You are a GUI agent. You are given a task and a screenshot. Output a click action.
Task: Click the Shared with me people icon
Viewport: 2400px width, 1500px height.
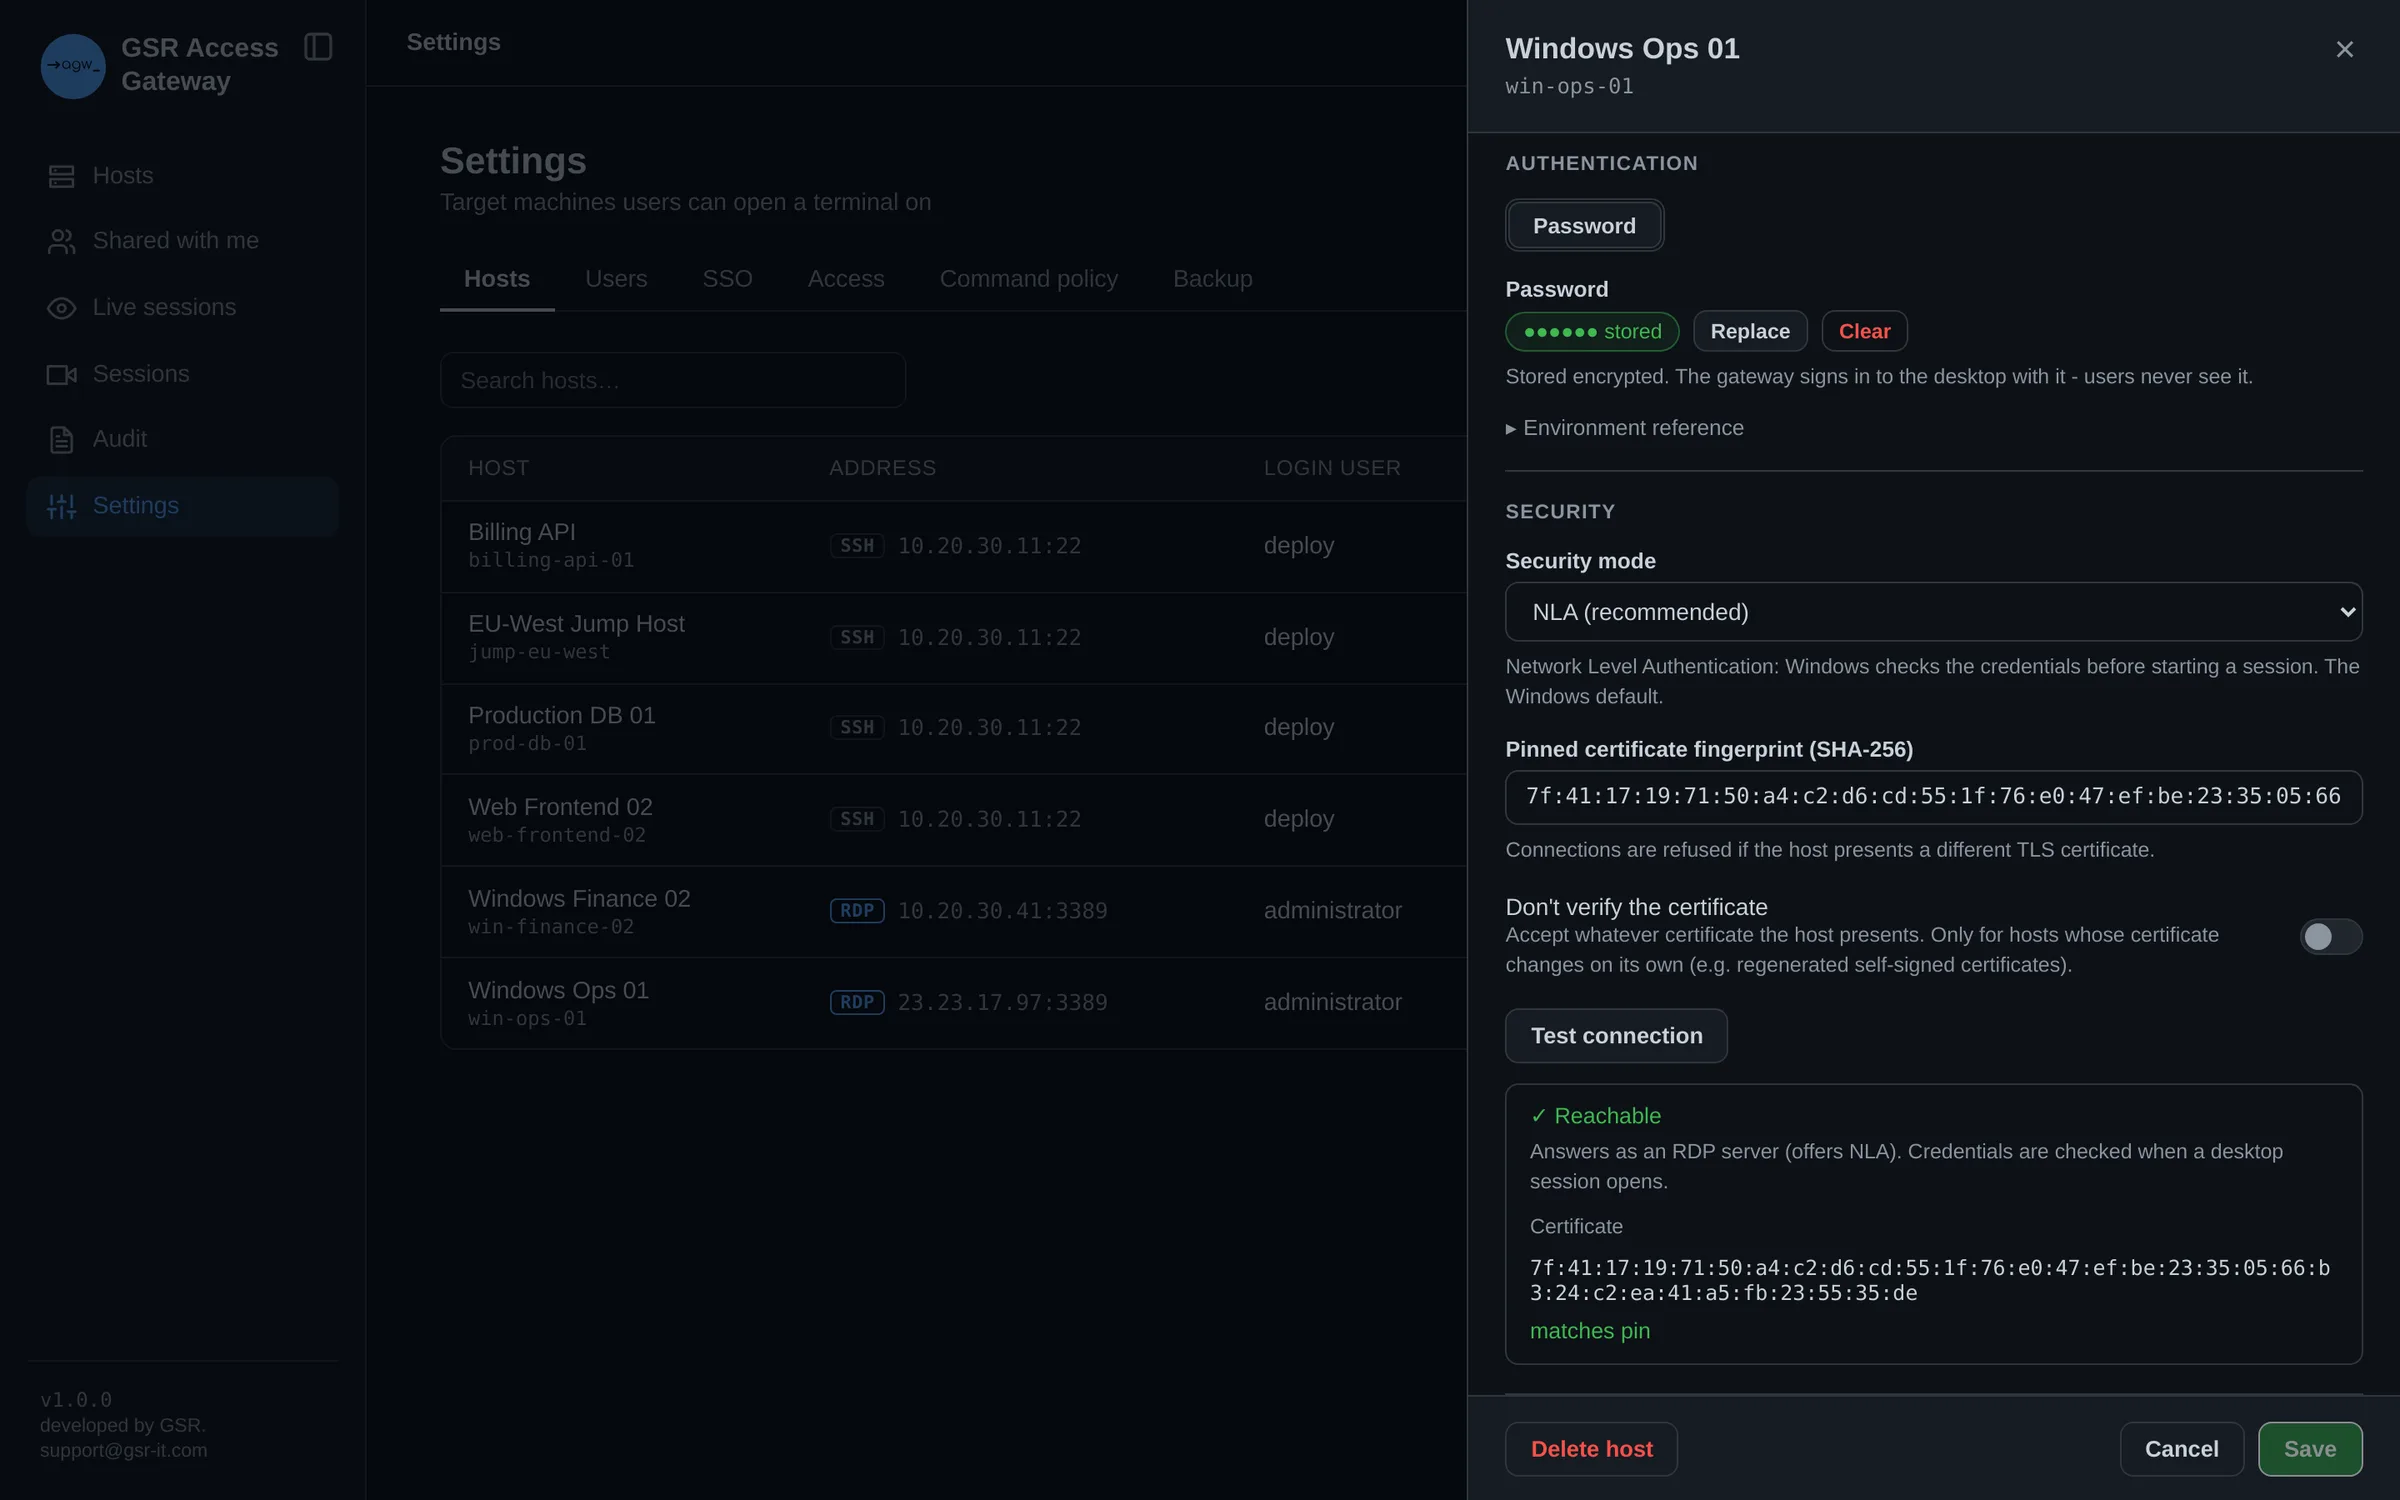click(62, 241)
